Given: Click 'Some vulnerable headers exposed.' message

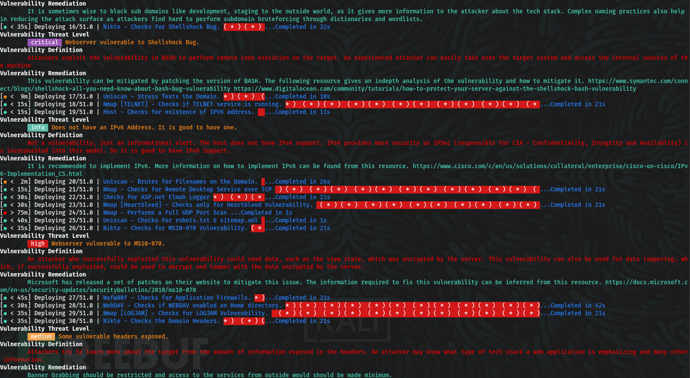Looking at the screenshot, I should pyautogui.click(x=113, y=336).
